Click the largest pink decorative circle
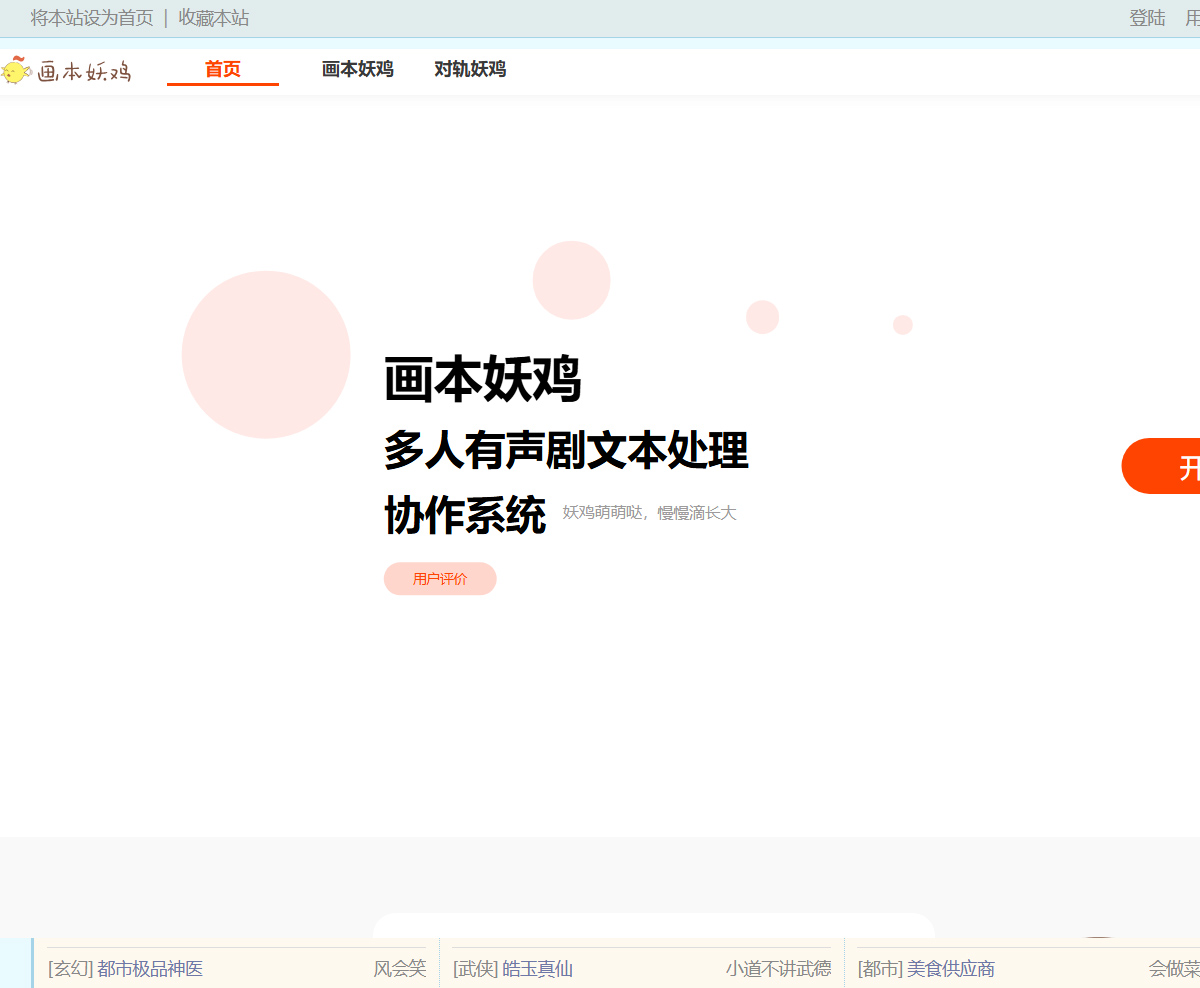 [x=266, y=354]
